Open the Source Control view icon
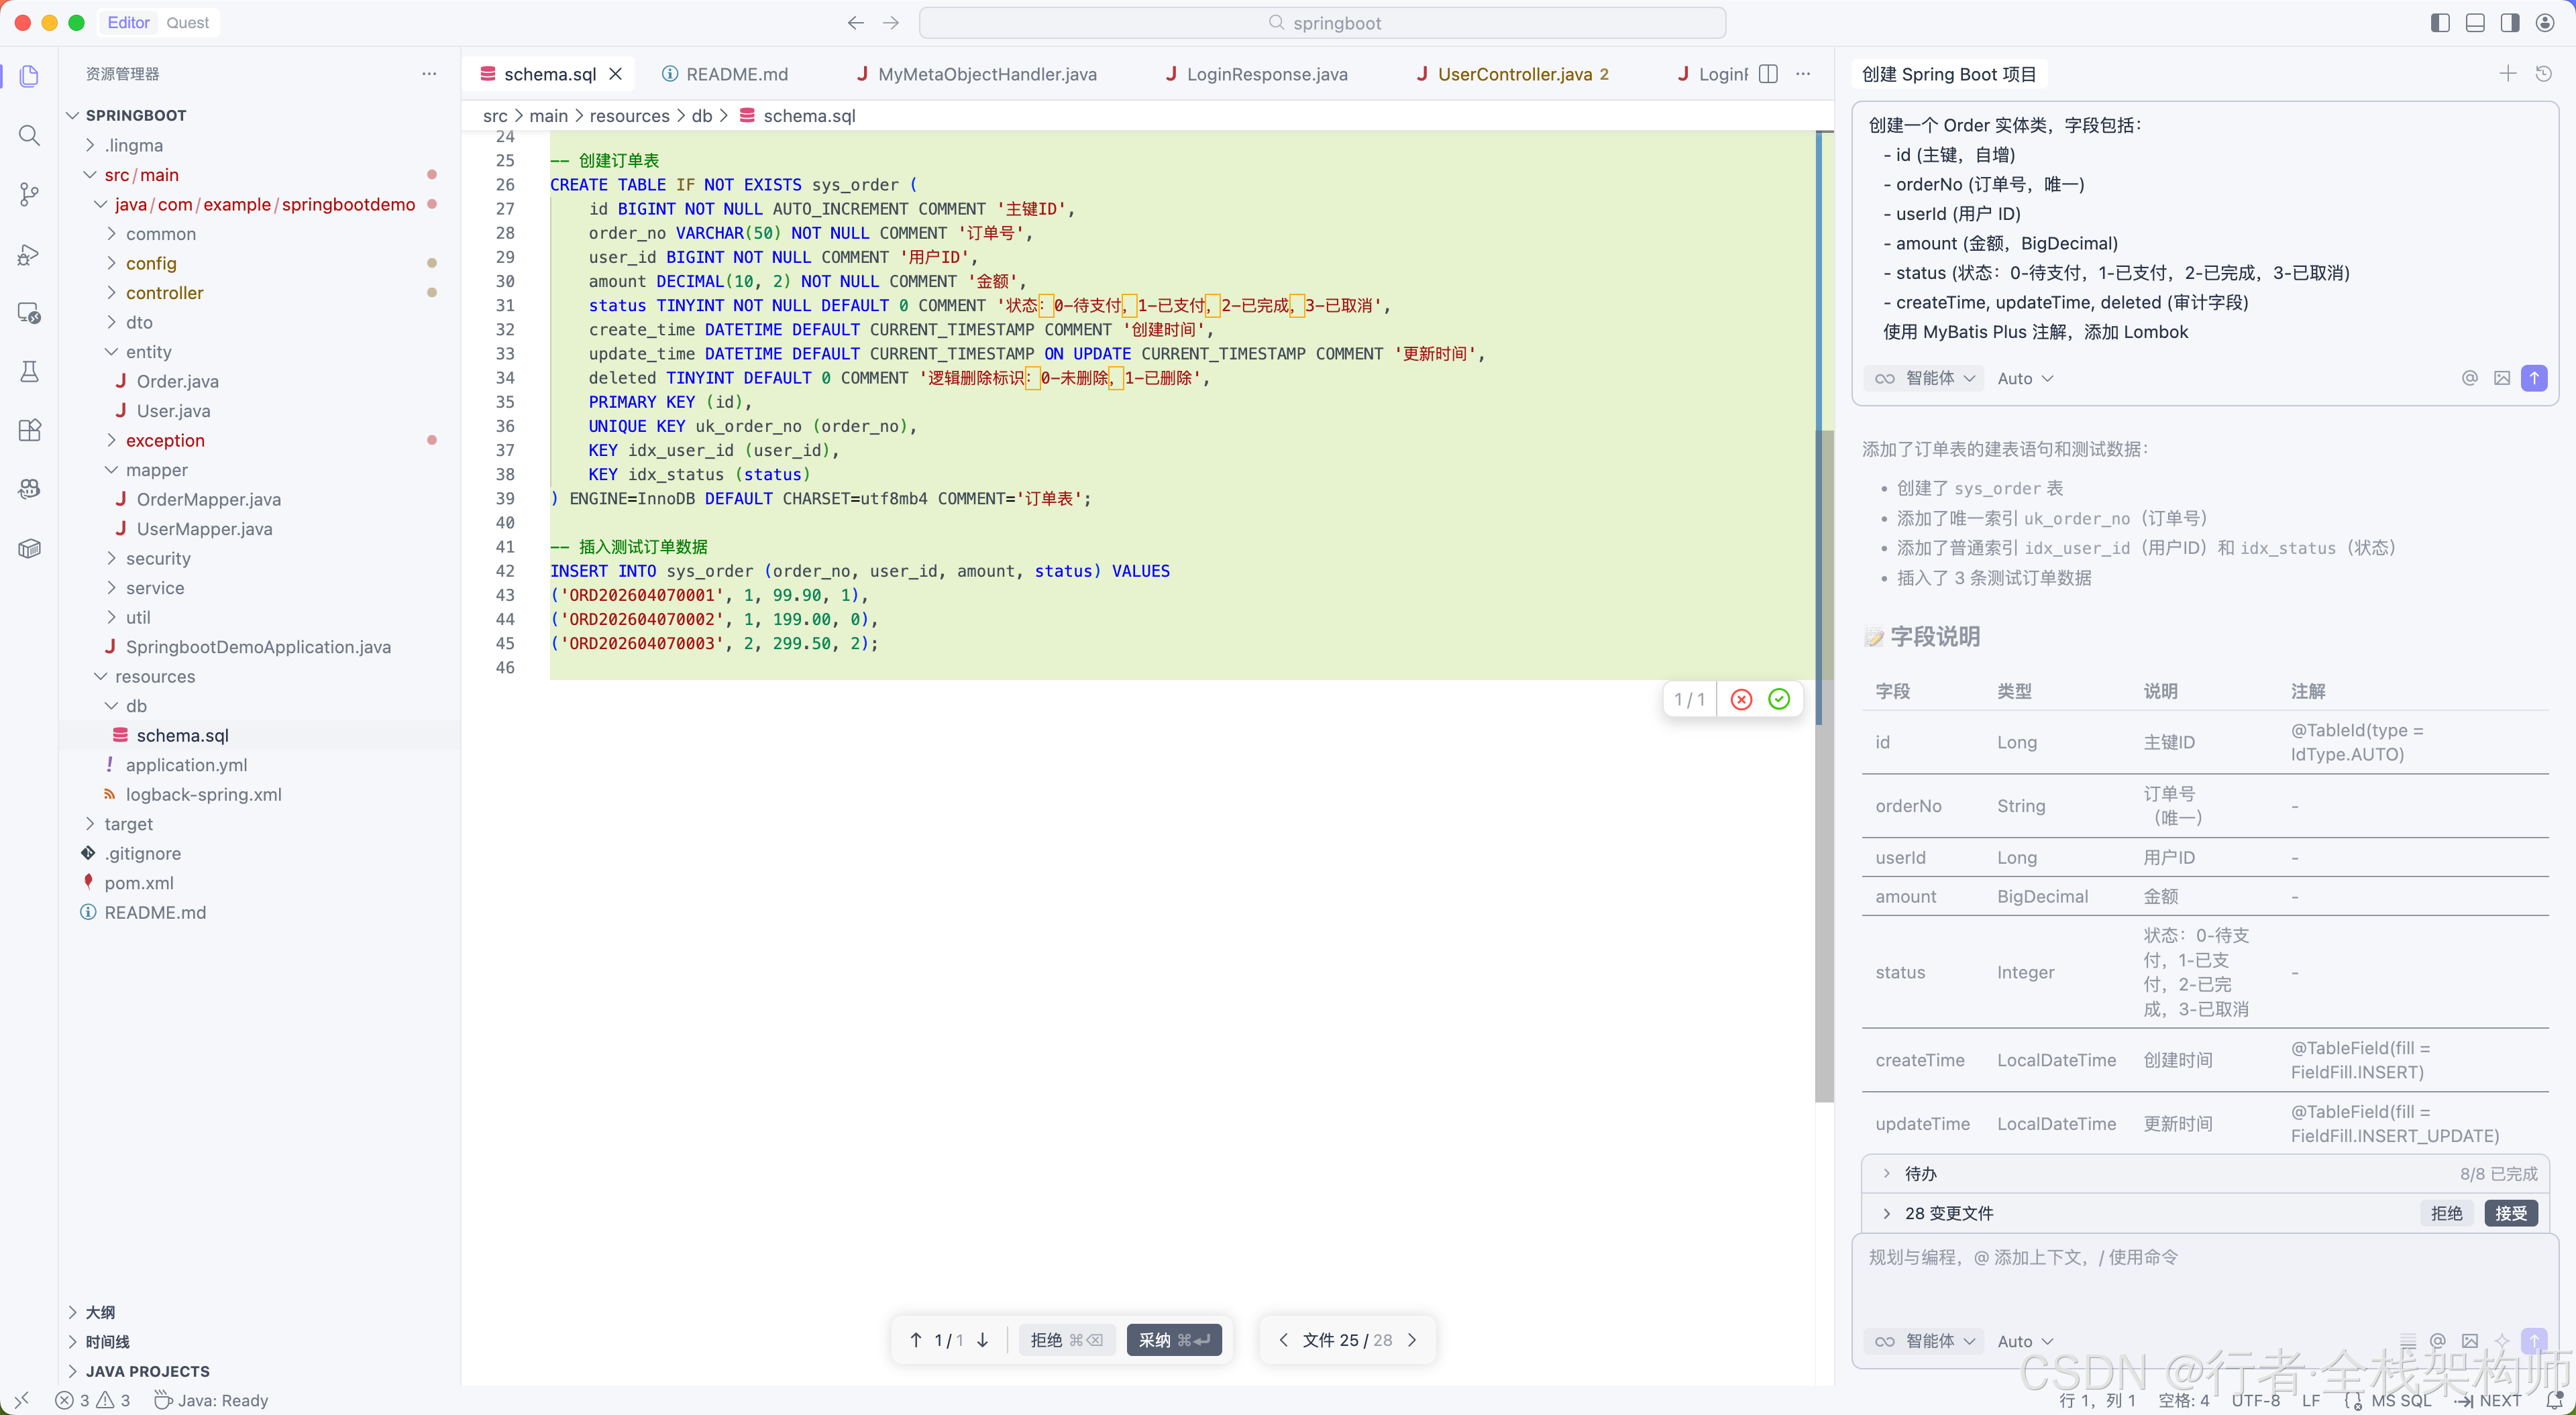This screenshot has height=1415, width=2576. pos(29,194)
